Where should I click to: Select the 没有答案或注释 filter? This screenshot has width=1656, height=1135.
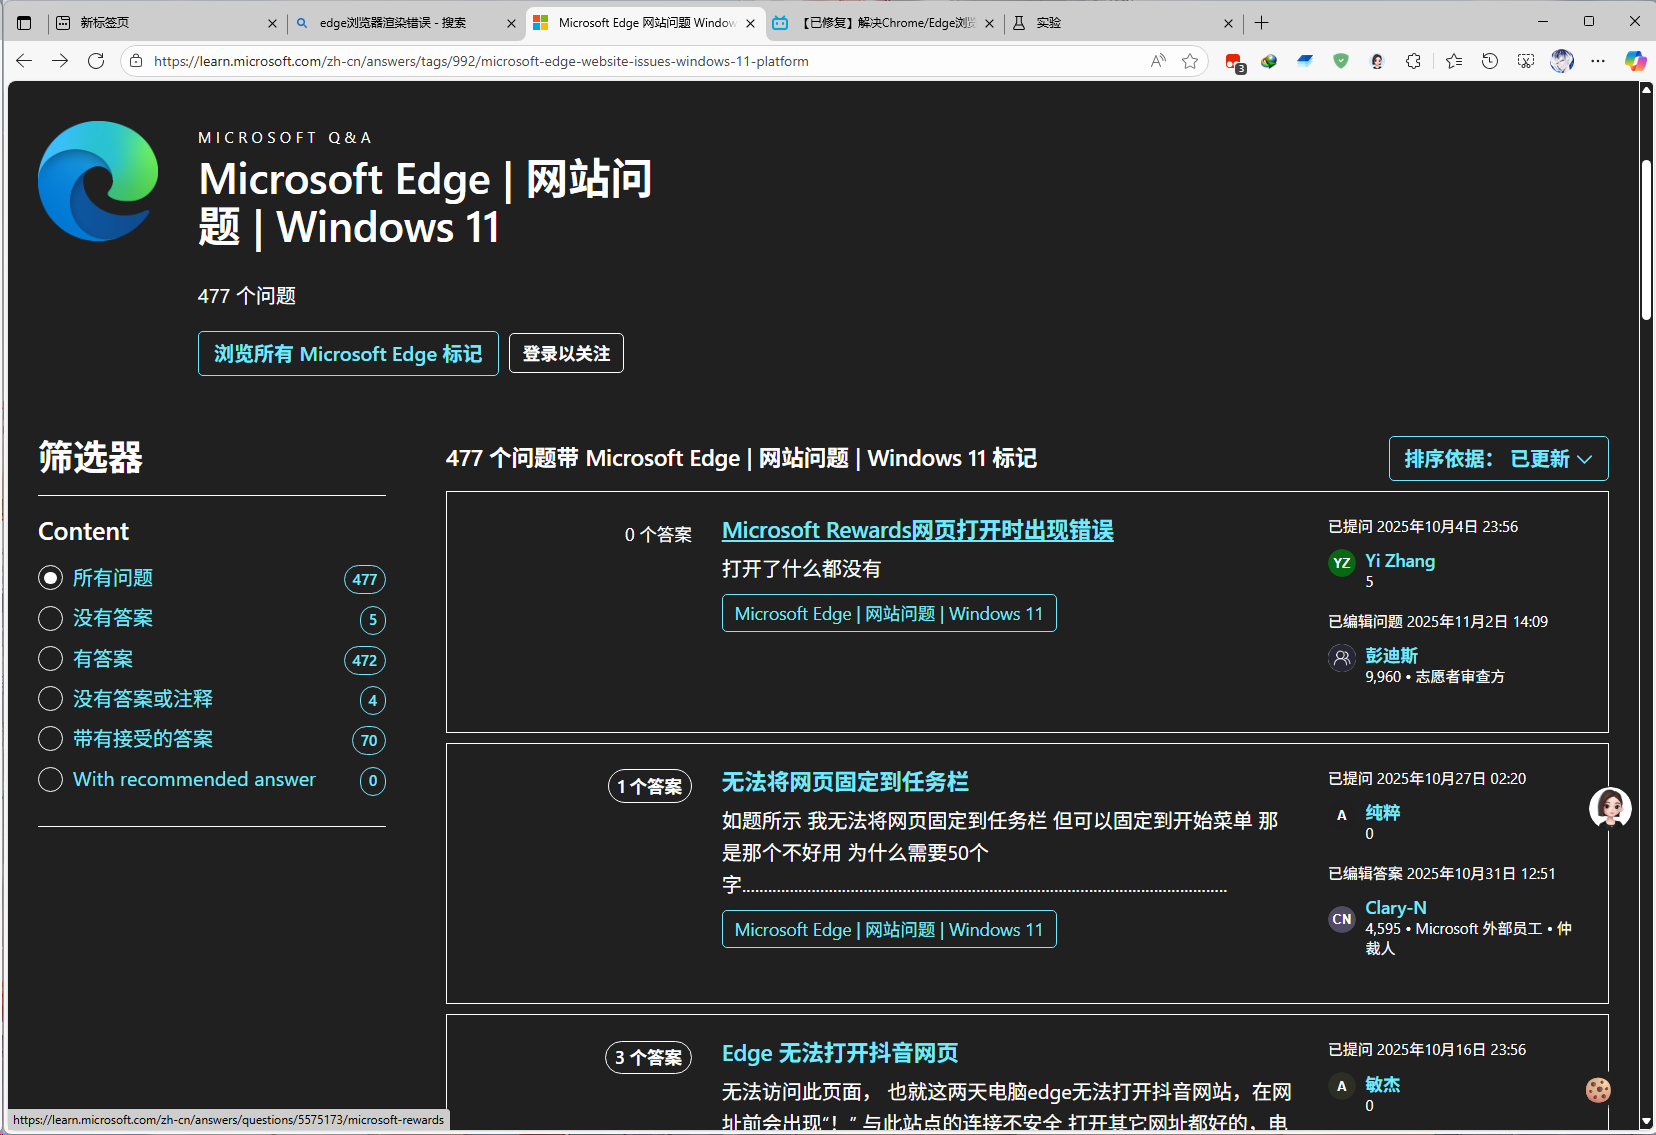pos(50,698)
